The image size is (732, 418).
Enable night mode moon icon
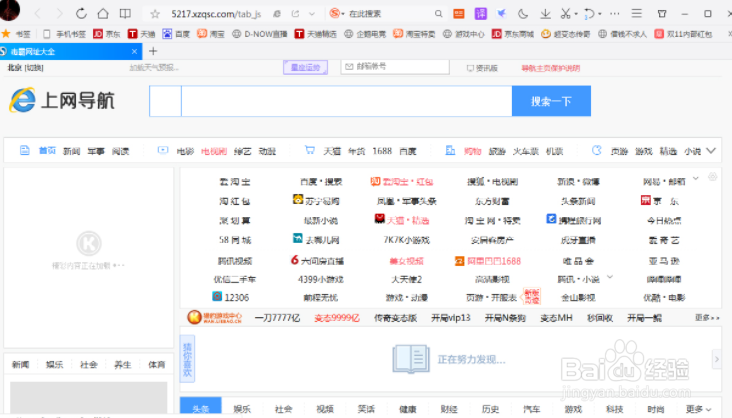[x=523, y=14]
